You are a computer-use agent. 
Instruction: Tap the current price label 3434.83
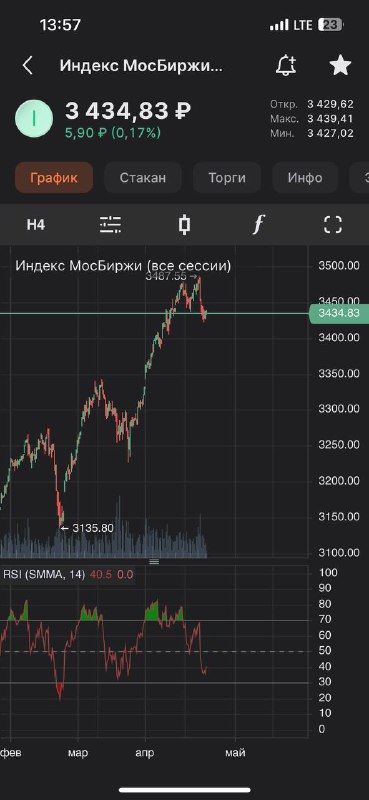point(339,313)
